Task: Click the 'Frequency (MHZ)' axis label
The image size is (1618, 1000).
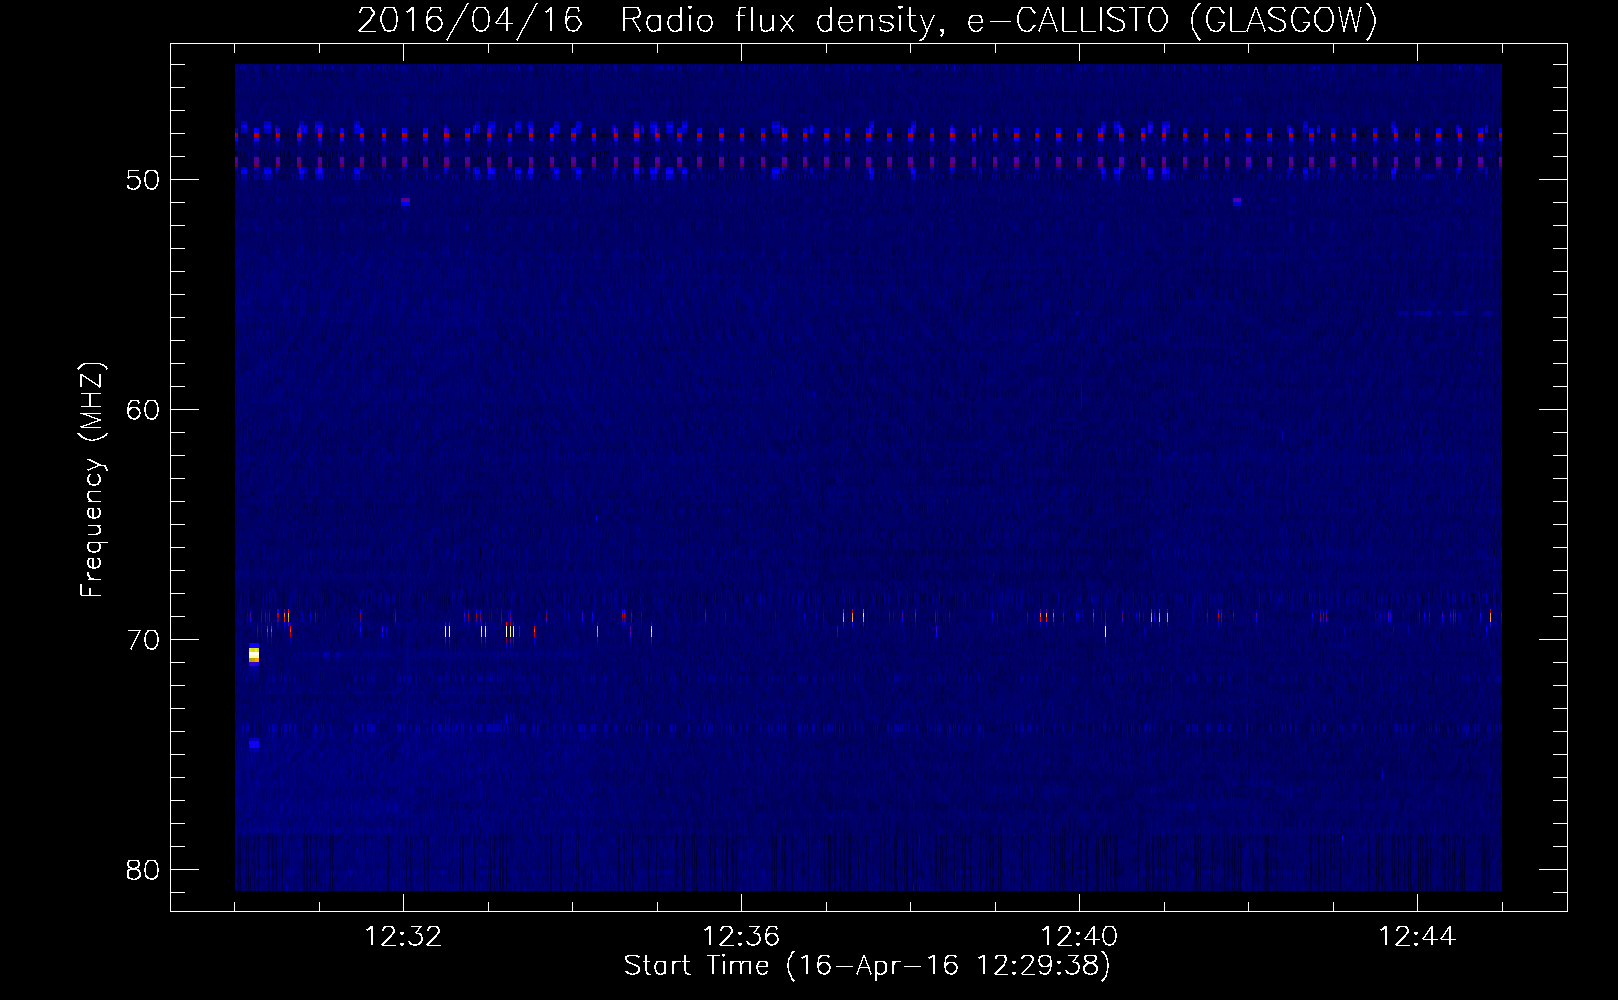Action: [91, 480]
